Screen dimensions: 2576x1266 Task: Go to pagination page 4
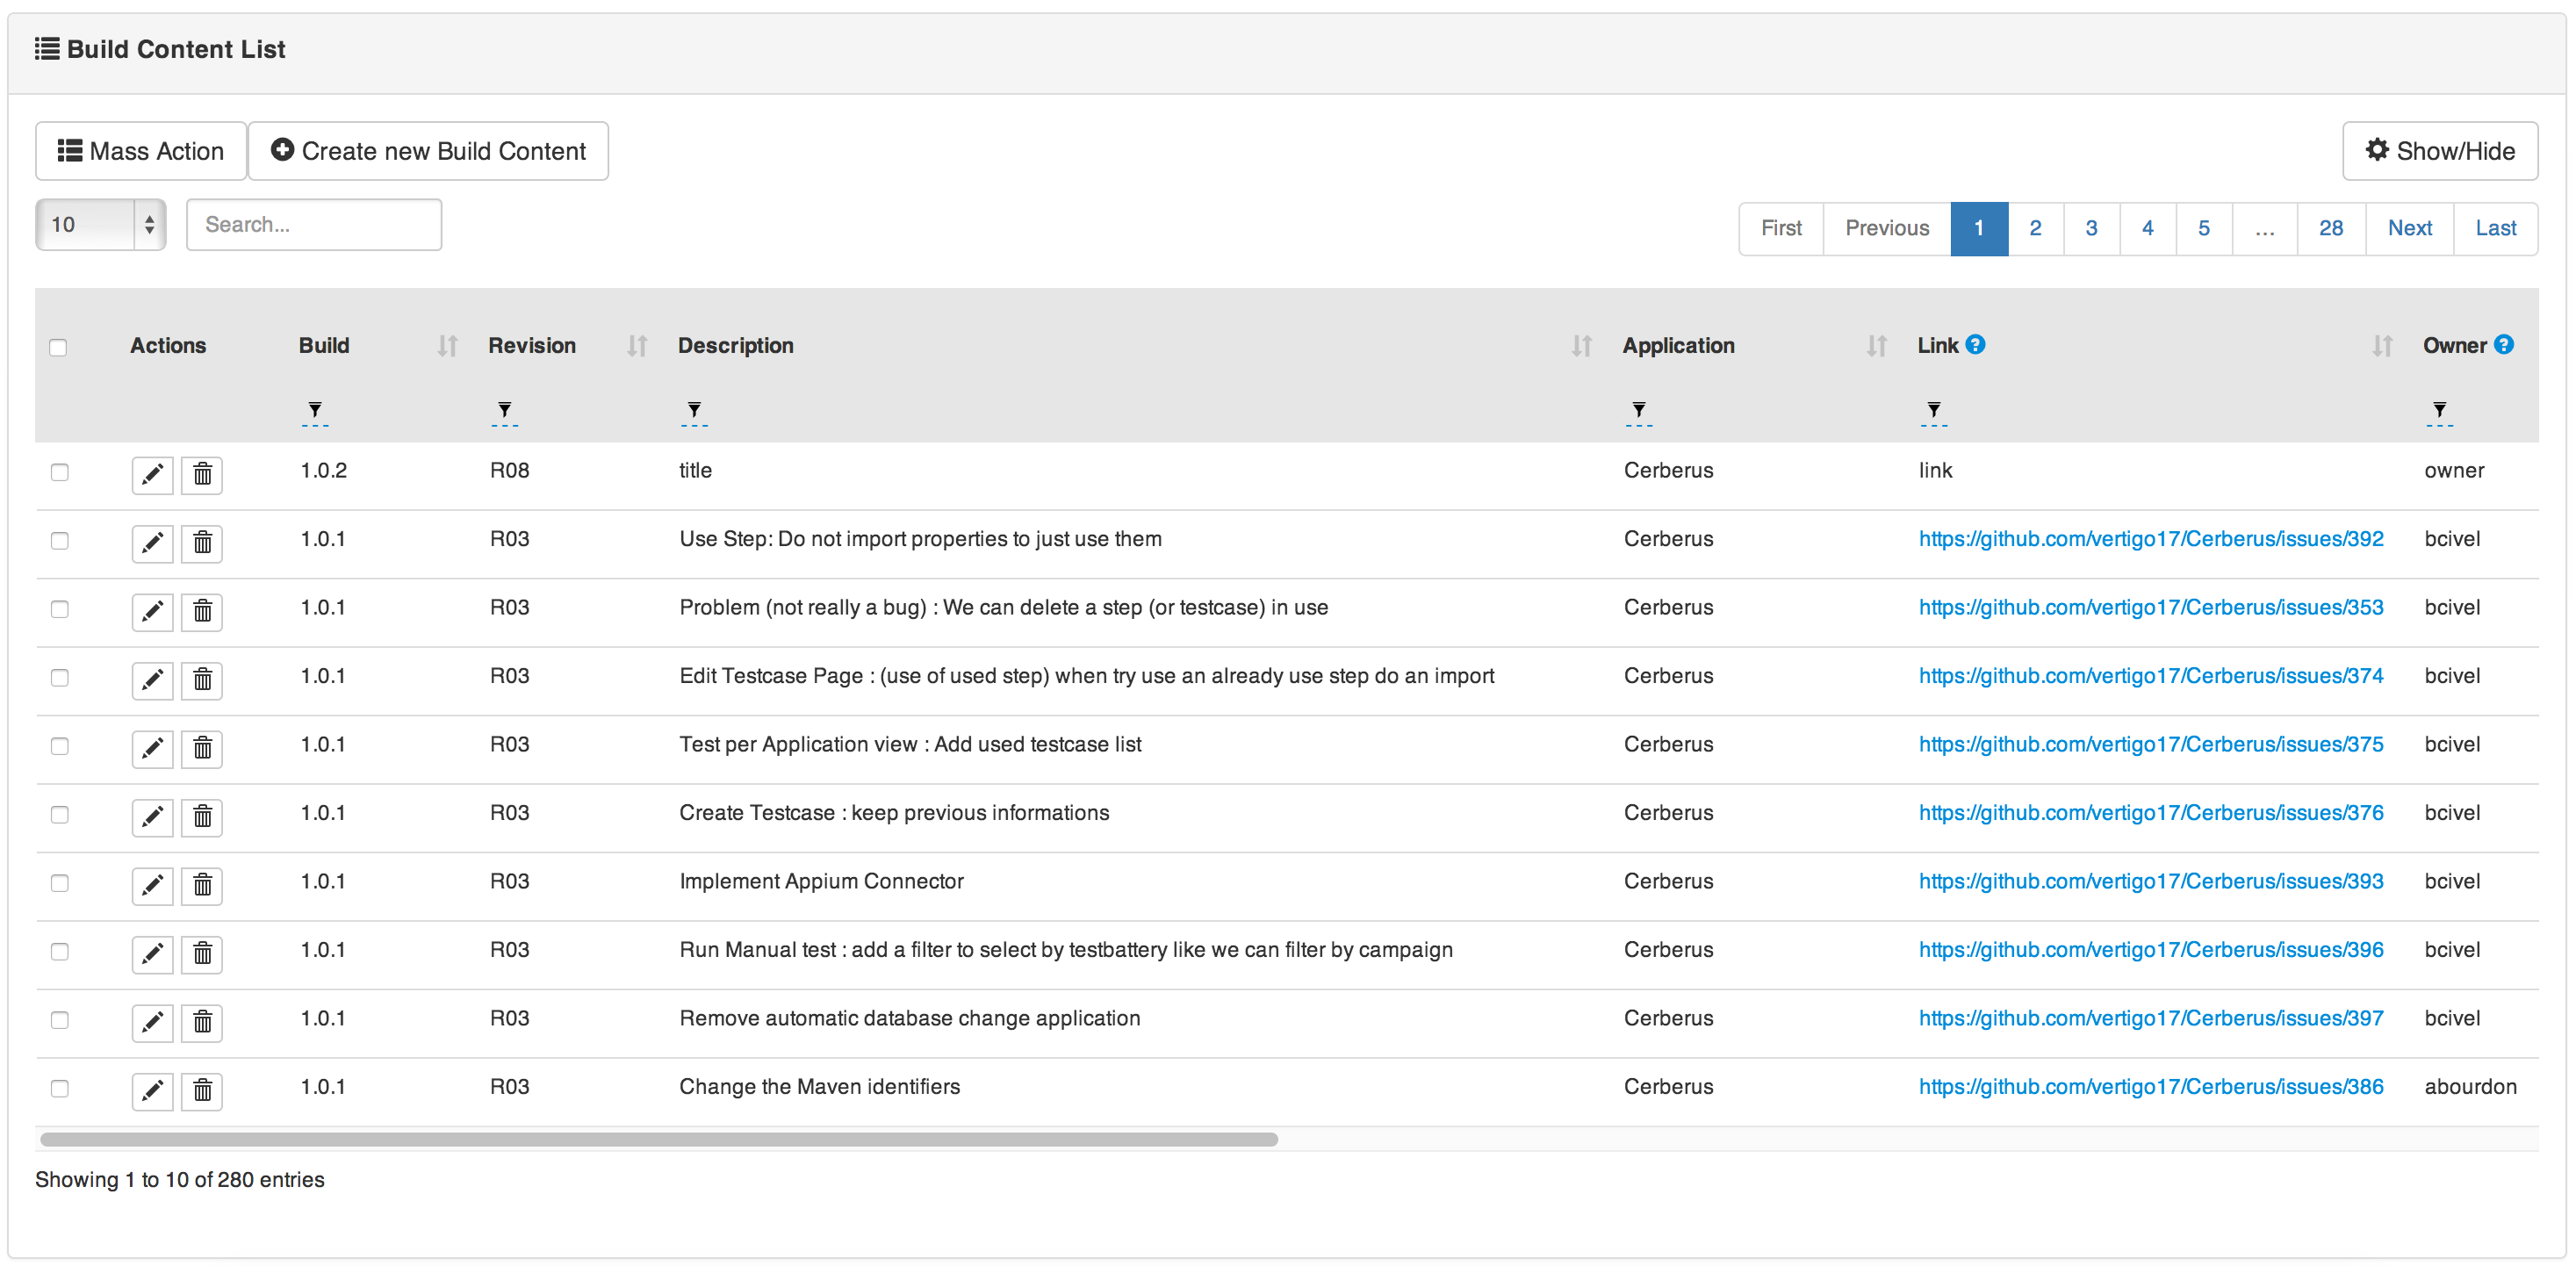click(2147, 229)
